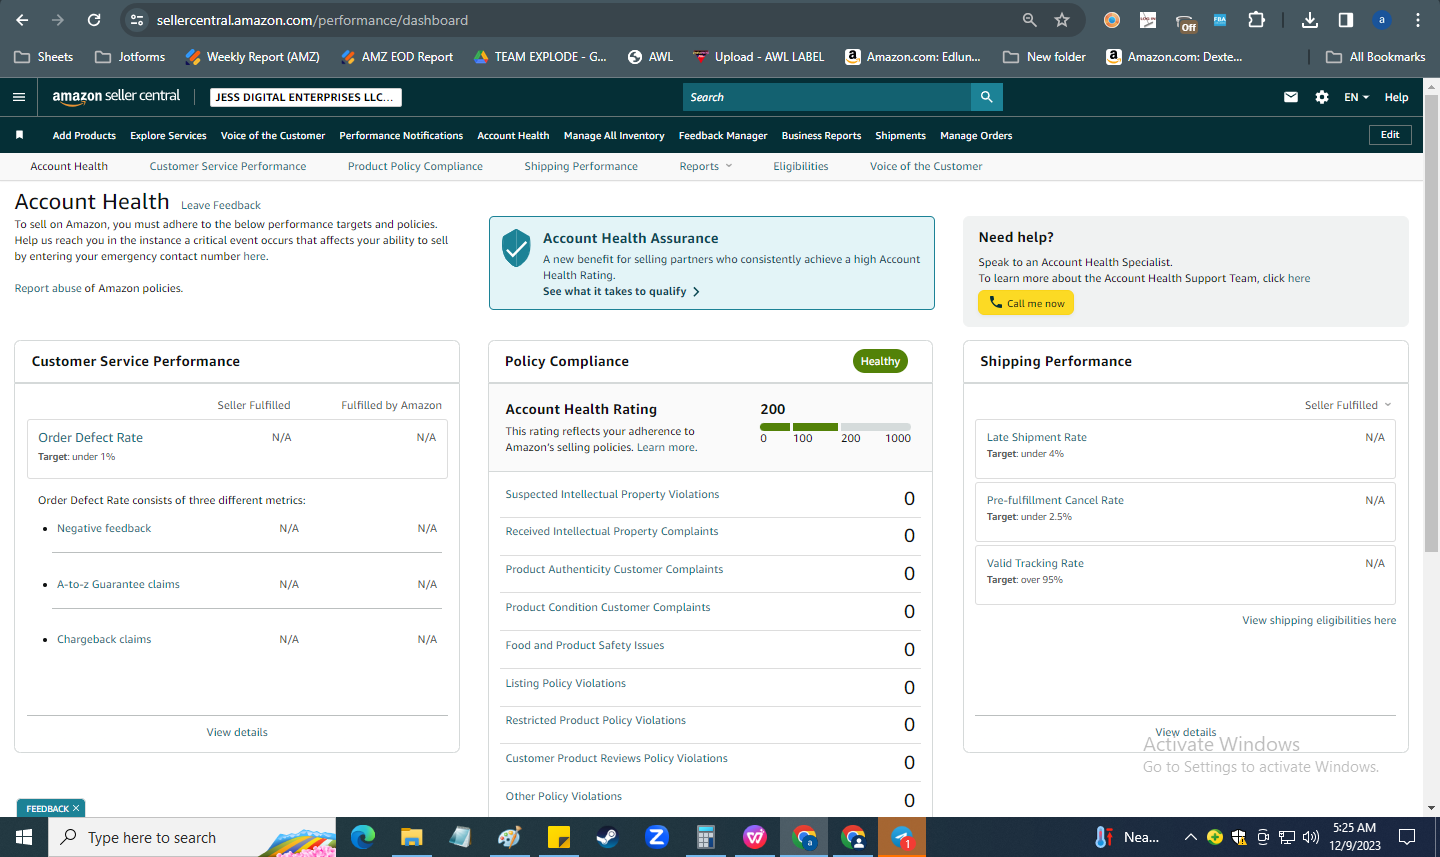
Task: Open the Eligibilities tab
Action: click(801, 166)
